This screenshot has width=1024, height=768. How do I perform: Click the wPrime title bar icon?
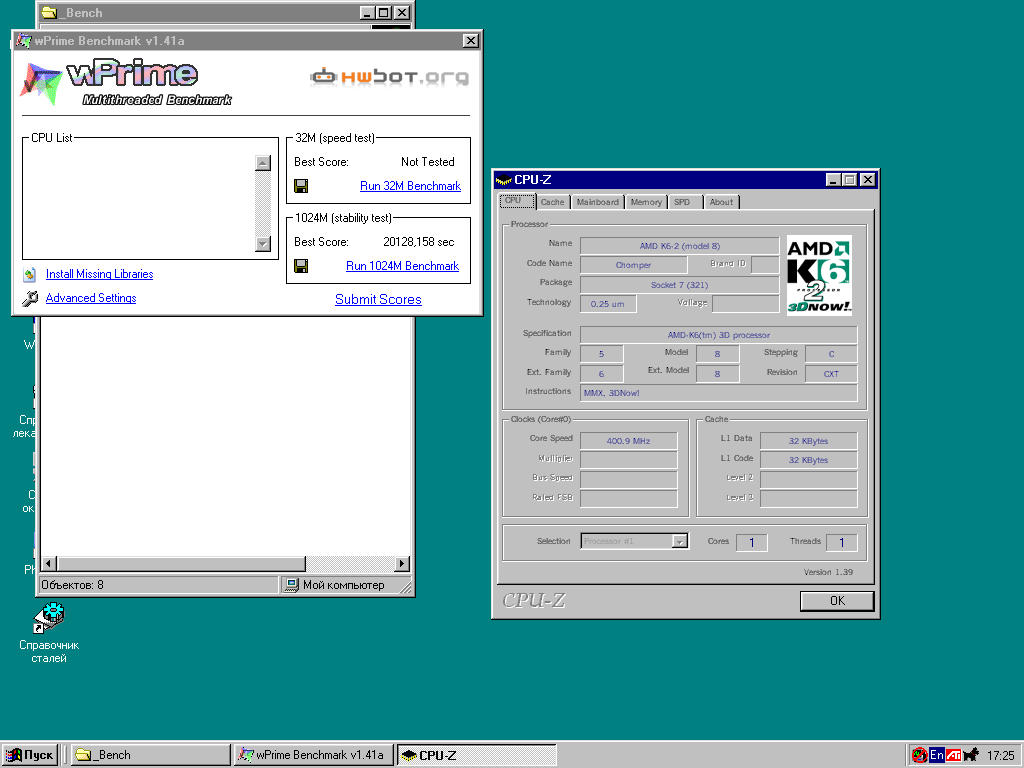(24, 41)
